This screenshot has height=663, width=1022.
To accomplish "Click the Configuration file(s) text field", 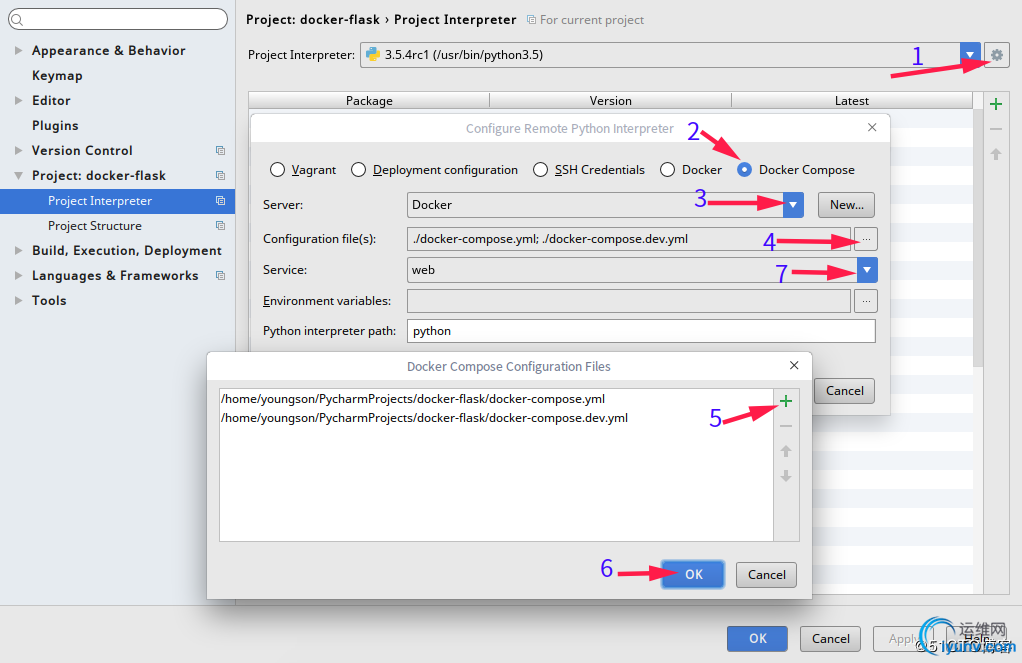I will (629, 239).
